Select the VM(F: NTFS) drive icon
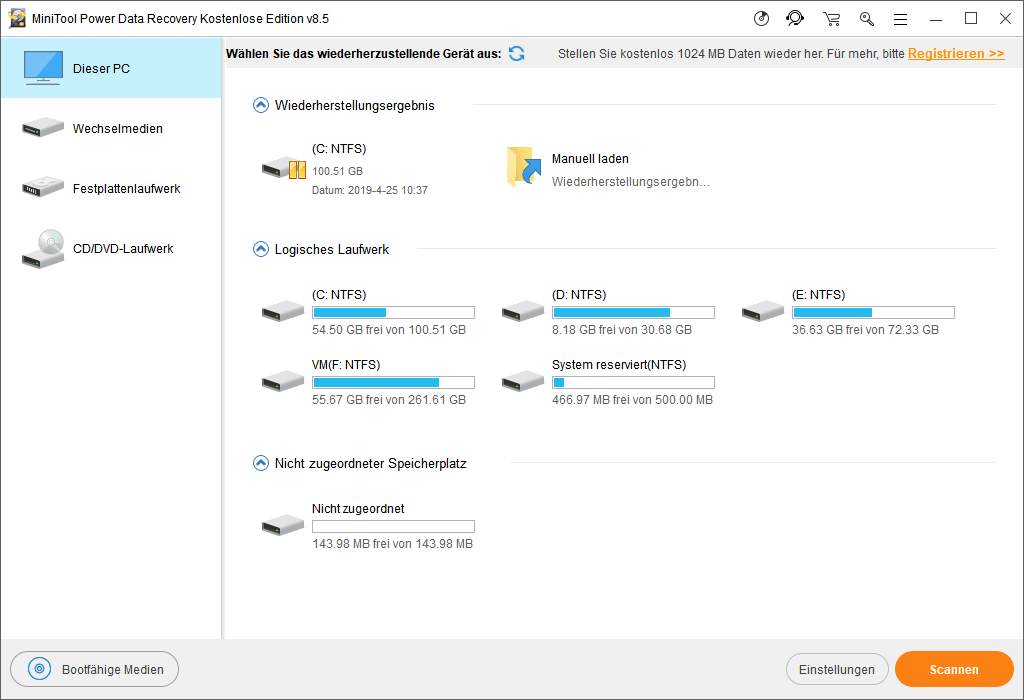This screenshot has width=1024, height=700. coord(283,381)
